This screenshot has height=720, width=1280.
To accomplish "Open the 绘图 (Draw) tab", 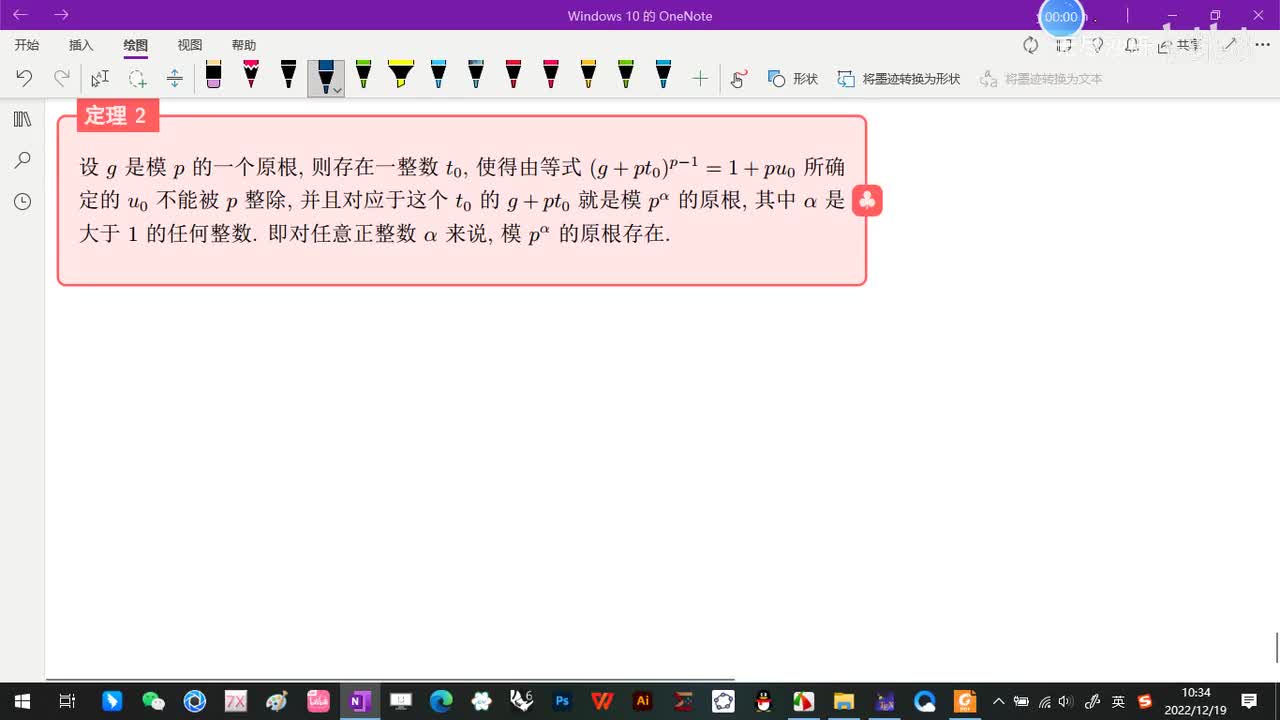I will (135, 45).
